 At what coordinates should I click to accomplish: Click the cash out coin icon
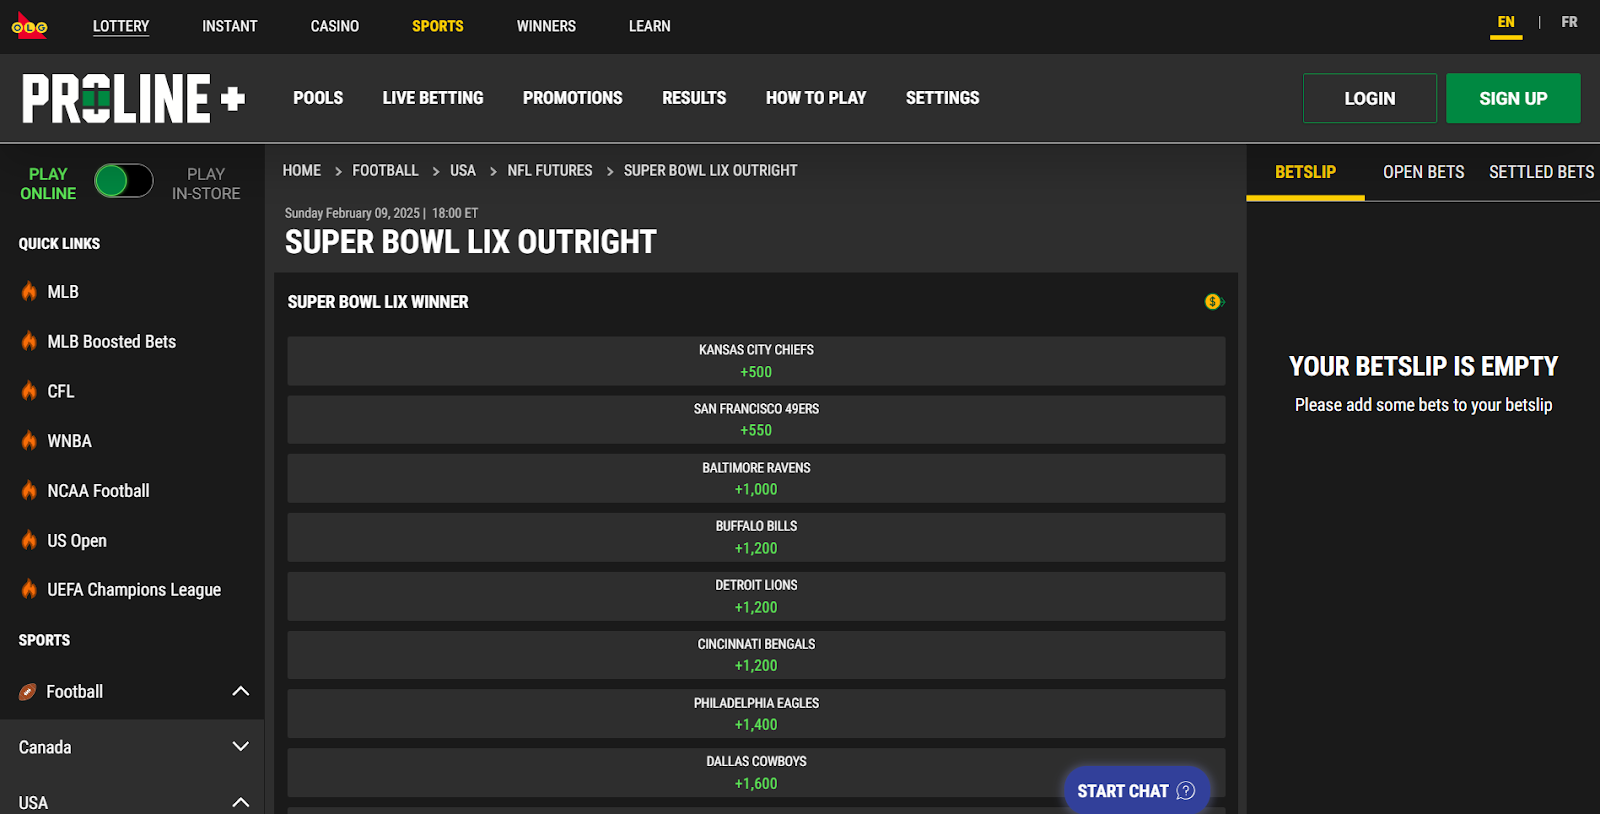tap(1214, 302)
